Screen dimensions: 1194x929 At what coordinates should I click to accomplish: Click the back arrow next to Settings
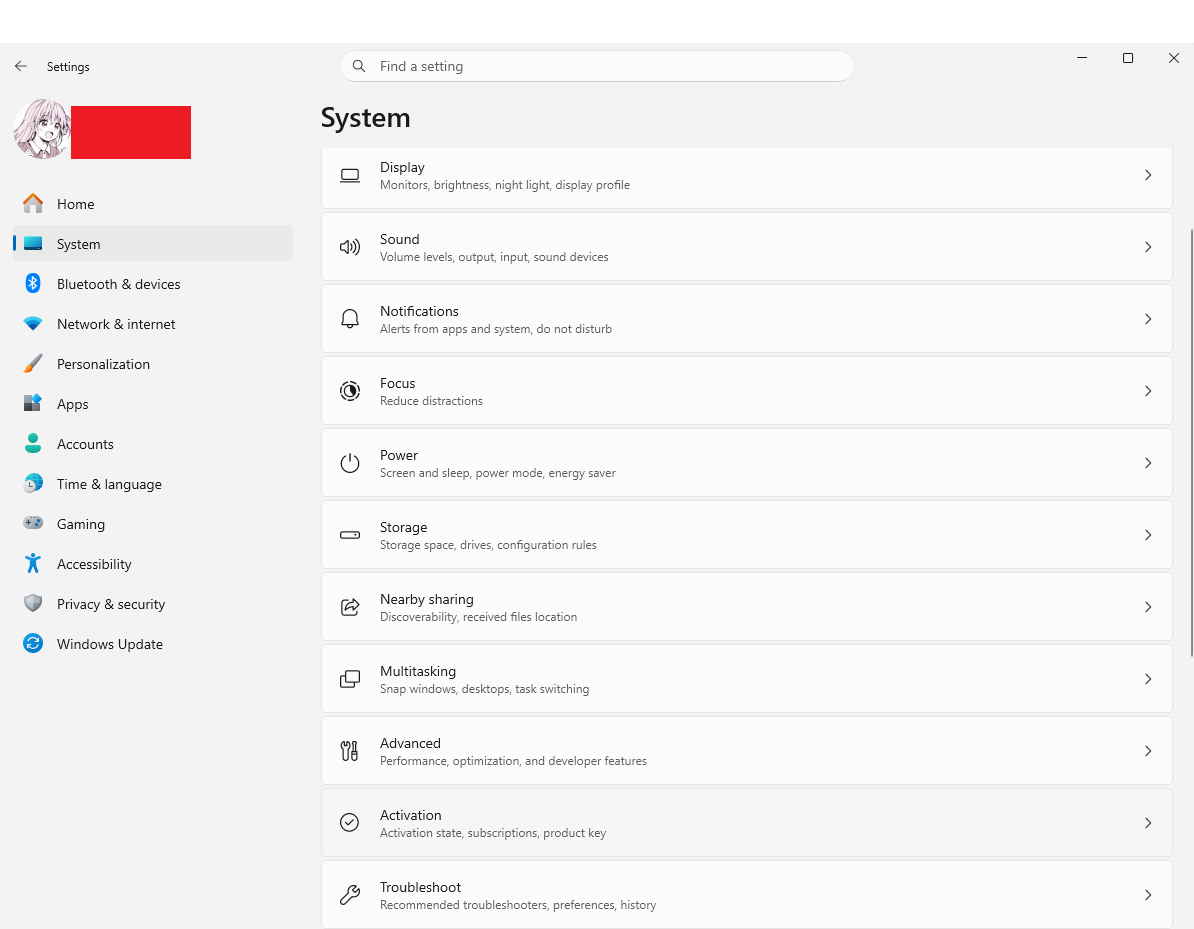pos(21,66)
